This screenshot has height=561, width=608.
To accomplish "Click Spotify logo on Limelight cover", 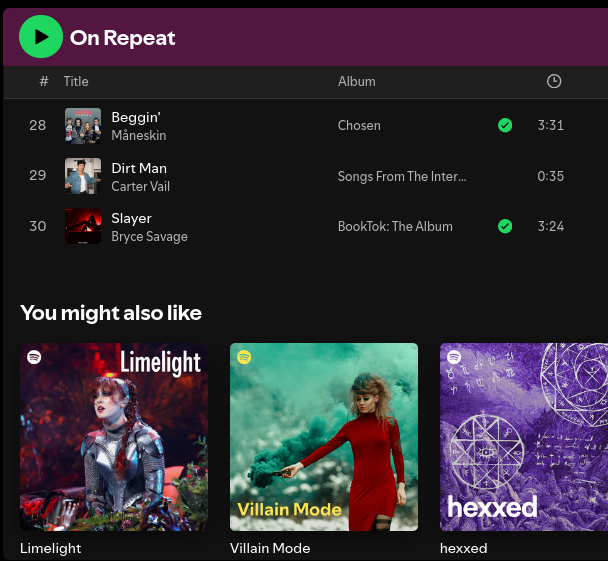I will click(34, 357).
